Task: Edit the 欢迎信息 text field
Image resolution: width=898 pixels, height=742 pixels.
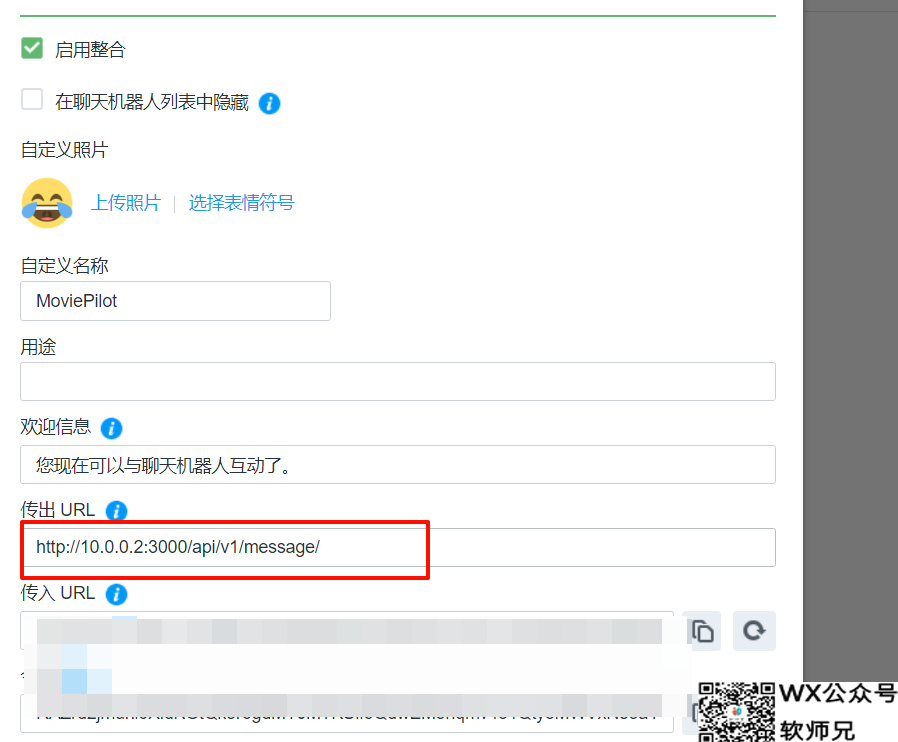Action: point(398,464)
